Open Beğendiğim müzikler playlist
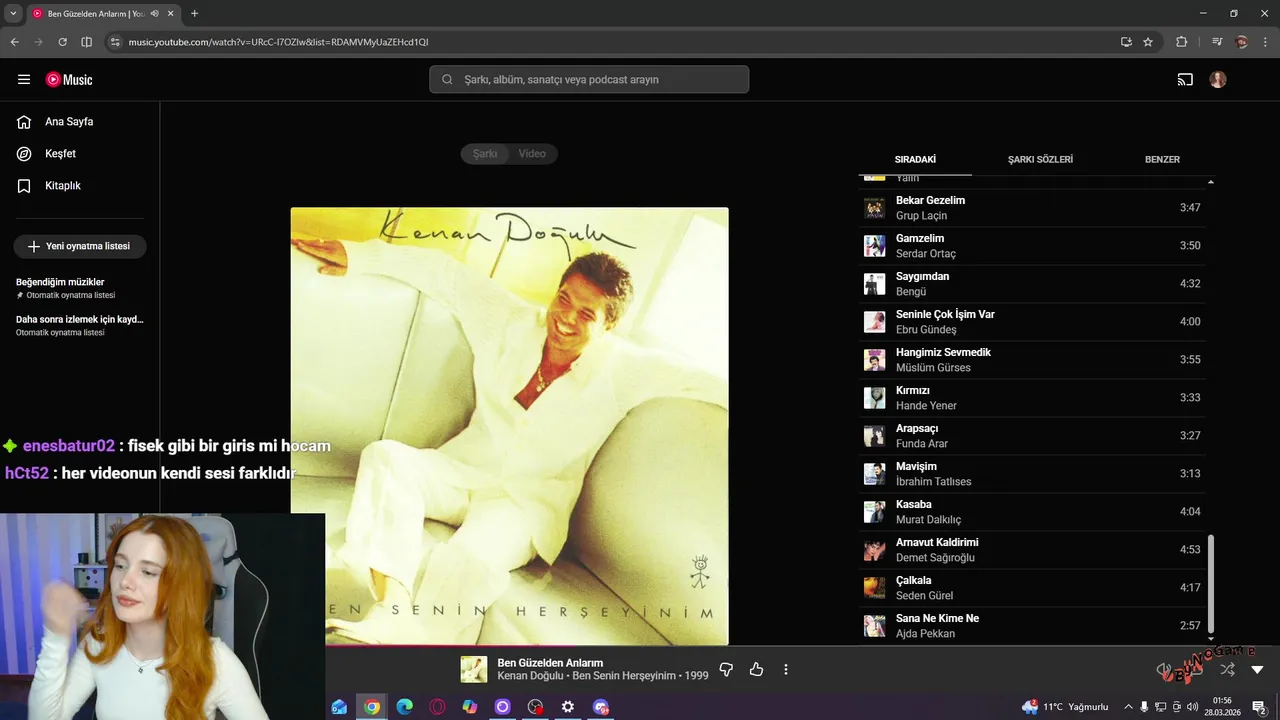 point(80,288)
